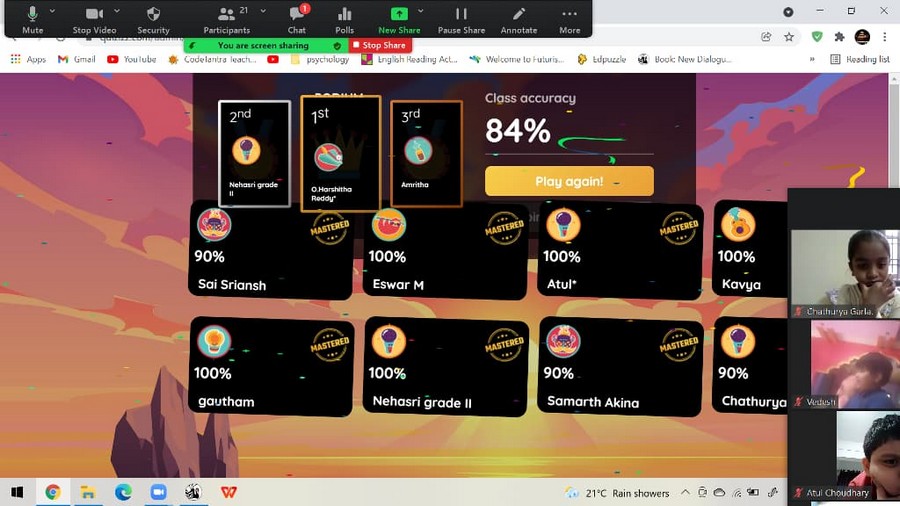Open the psychology bookmarks folder
This screenshot has height=506, width=900.
(x=320, y=59)
